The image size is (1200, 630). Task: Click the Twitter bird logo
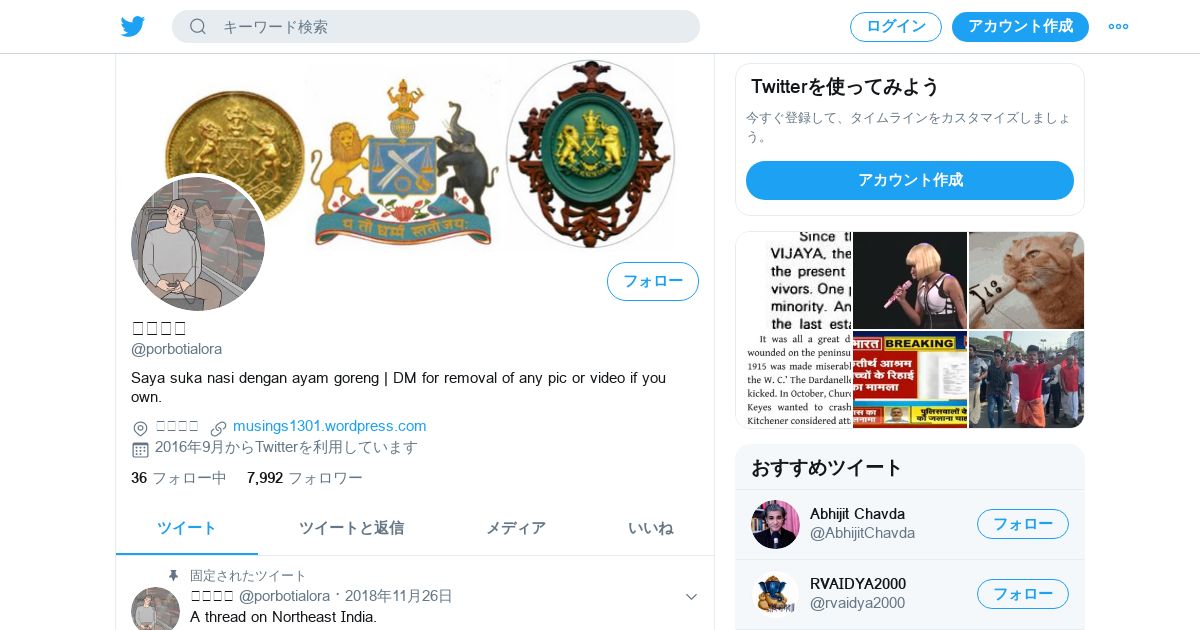(x=133, y=27)
